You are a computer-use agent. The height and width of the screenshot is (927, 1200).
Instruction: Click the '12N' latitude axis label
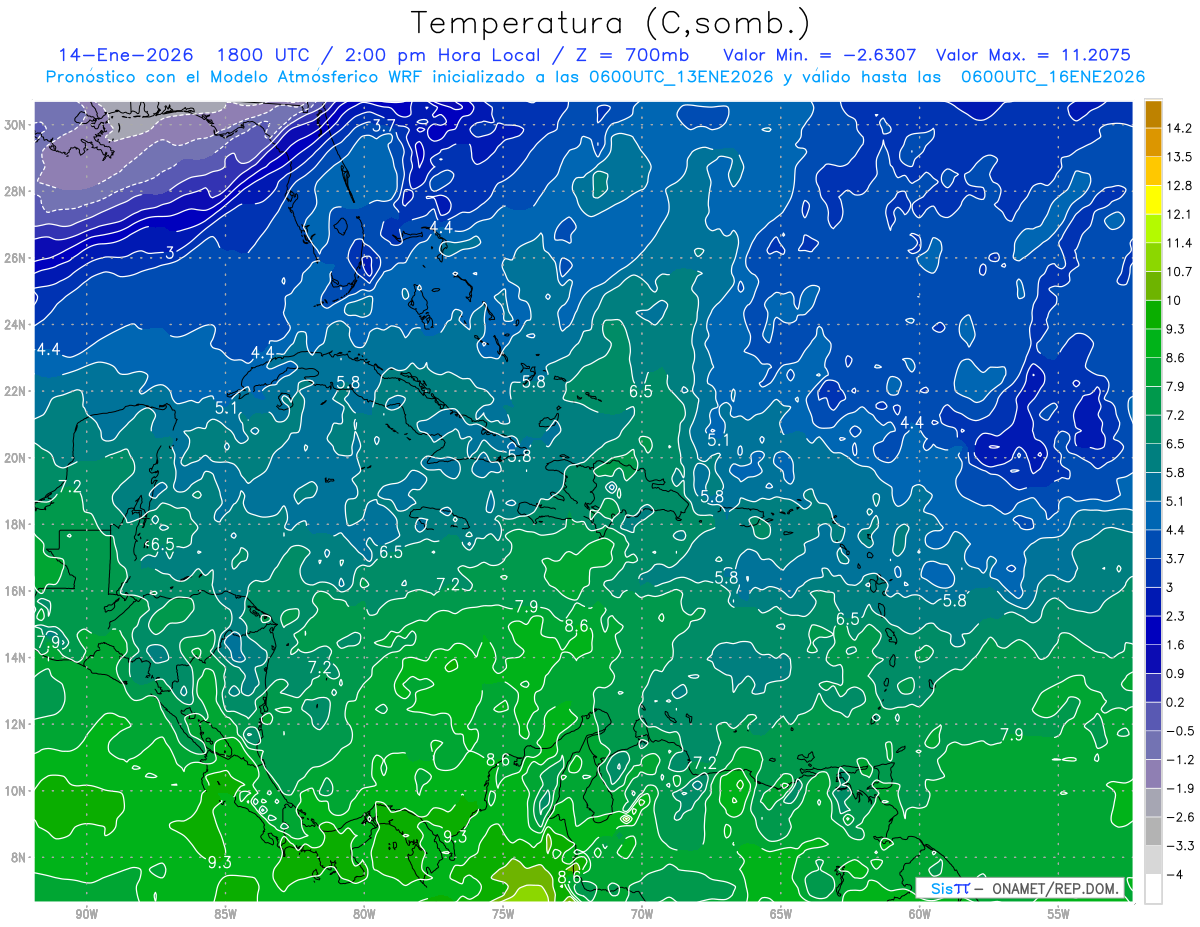(14, 724)
